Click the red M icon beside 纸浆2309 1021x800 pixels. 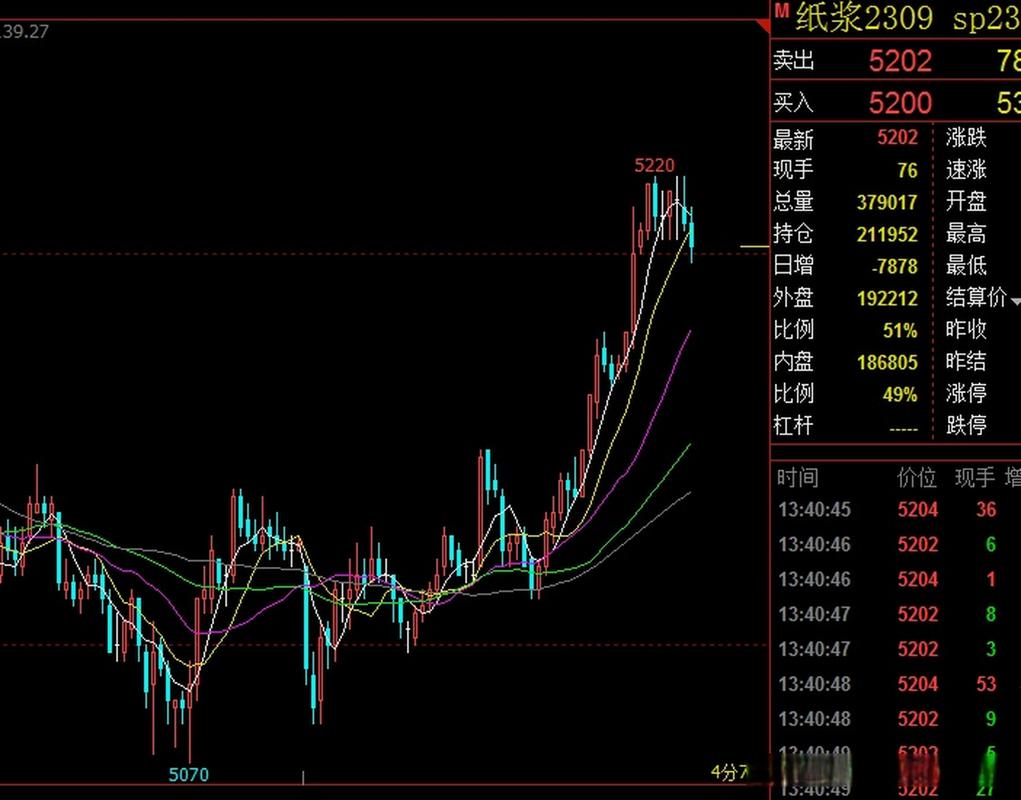tap(781, 9)
